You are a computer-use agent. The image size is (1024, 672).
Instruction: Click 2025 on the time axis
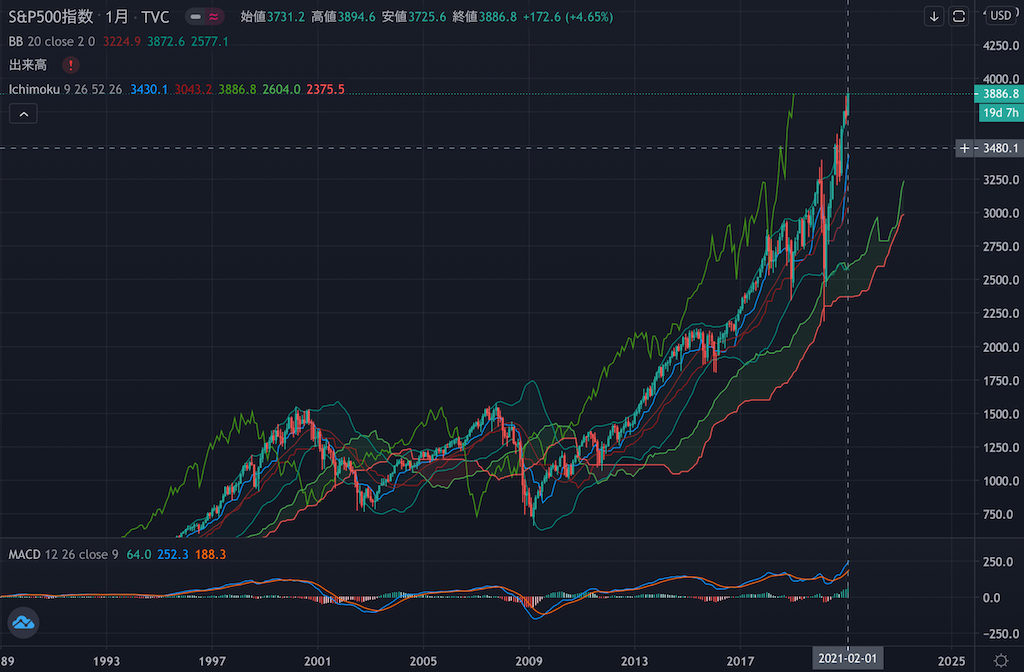click(952, 661)
